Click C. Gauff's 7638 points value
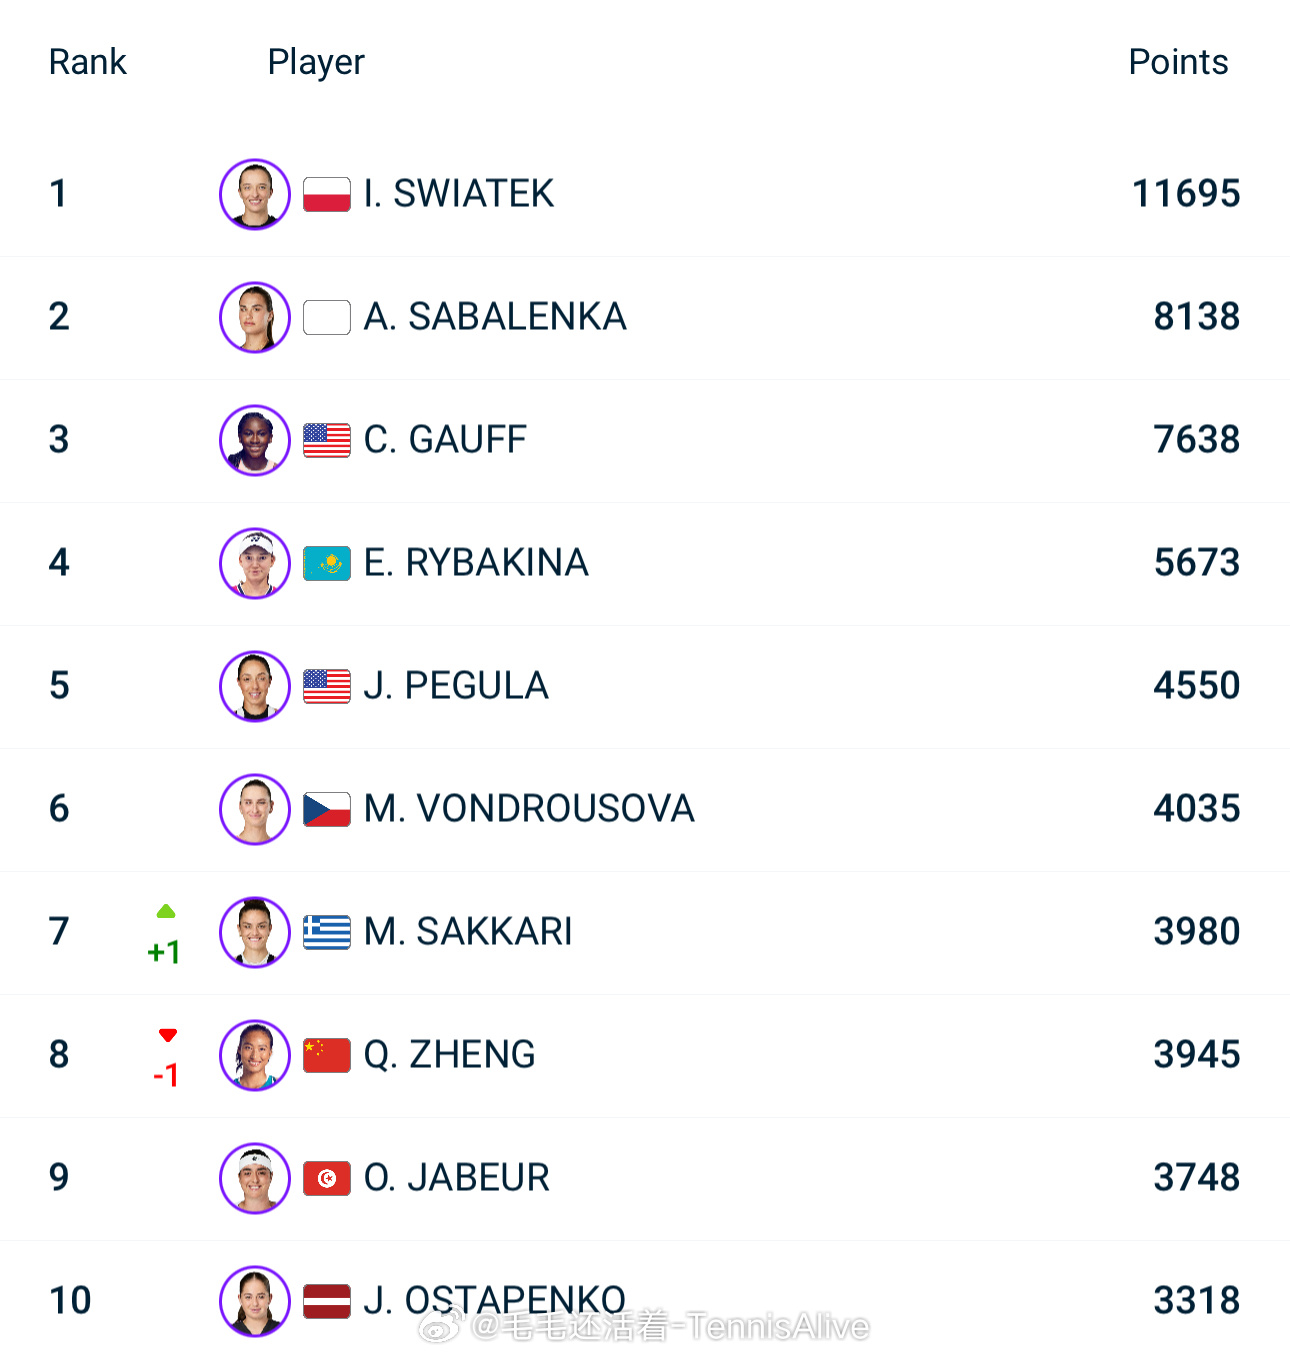 coord(1196,440)
